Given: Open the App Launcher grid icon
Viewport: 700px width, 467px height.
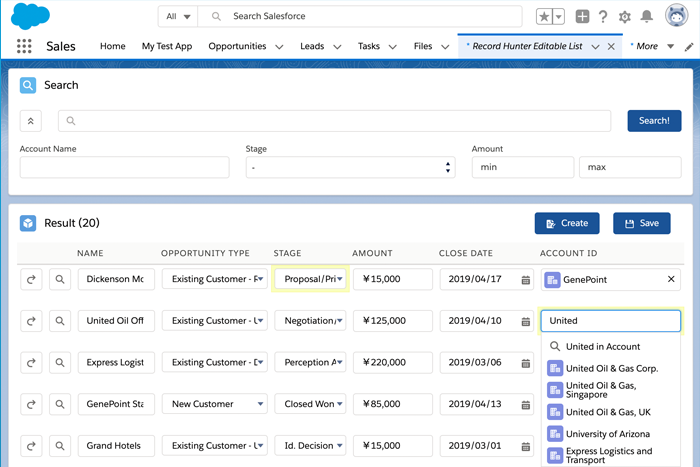Looking at the screenshot, I should click(x=24, y=46).
